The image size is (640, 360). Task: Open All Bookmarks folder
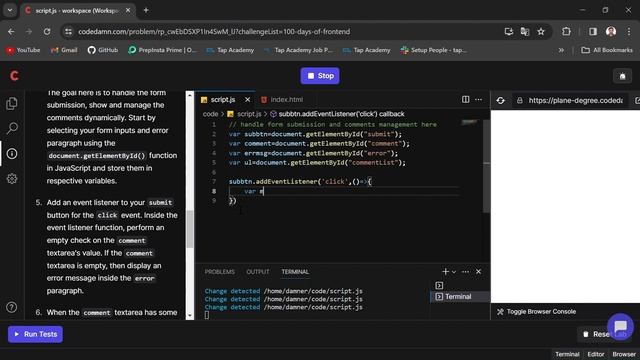pyautogui.click(x=607, y=50)
